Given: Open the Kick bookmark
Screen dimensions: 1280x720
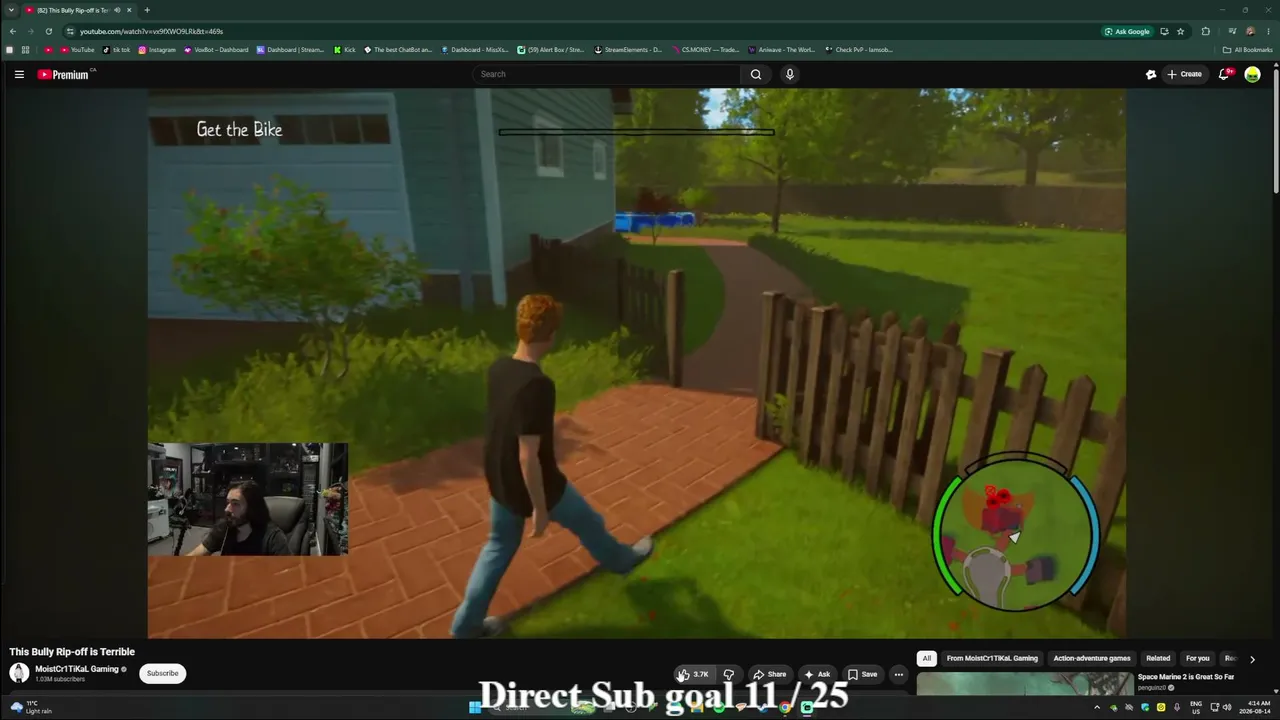Looking at the screenshot, I should click(x=345, y=50).
